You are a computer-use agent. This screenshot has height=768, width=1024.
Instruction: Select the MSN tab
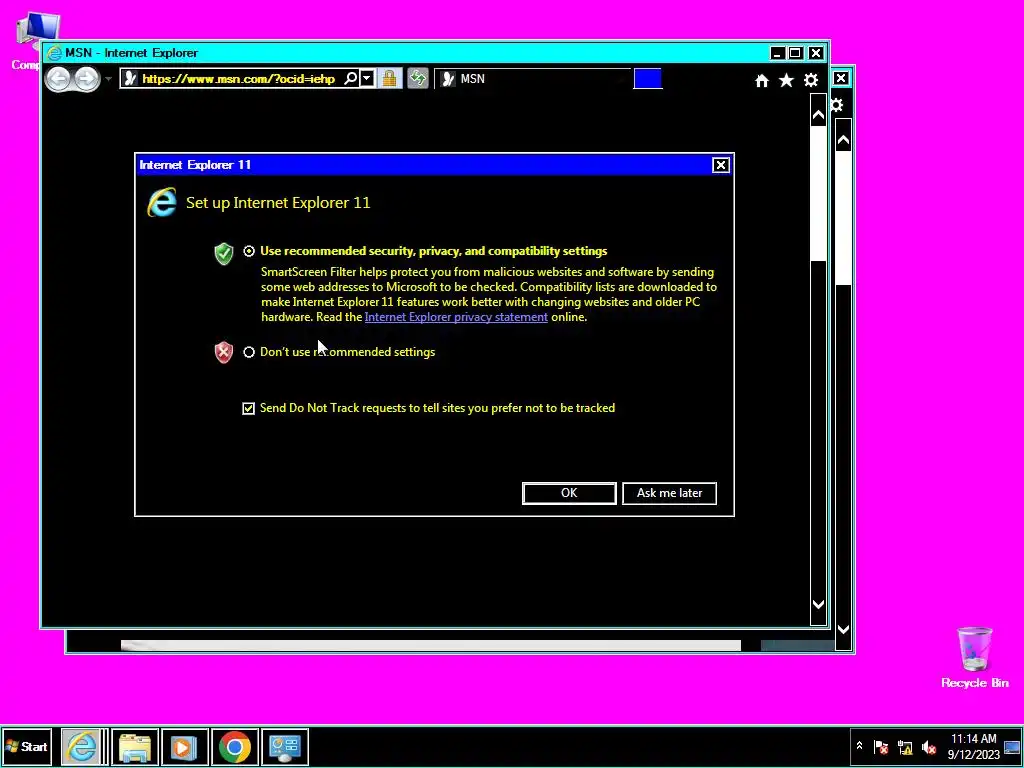532,79
